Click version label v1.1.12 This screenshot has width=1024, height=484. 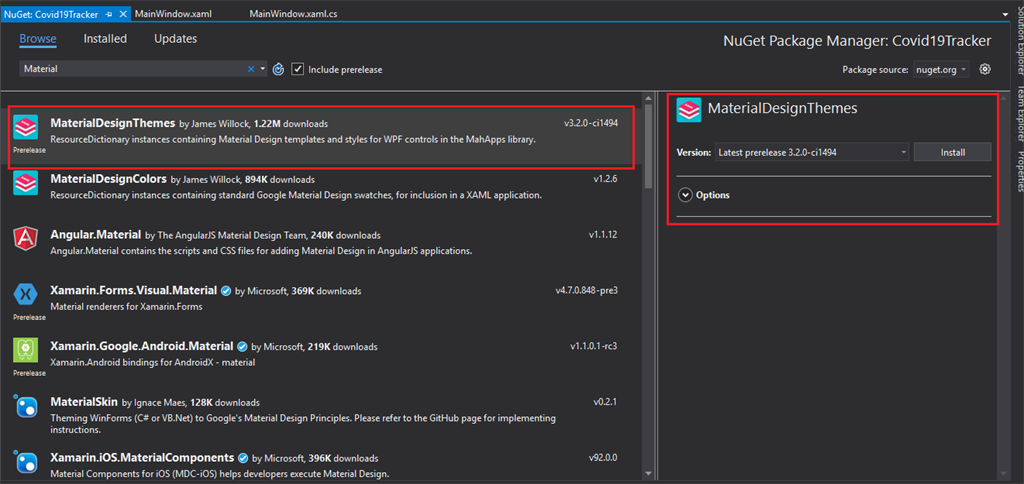pos(603,234)
